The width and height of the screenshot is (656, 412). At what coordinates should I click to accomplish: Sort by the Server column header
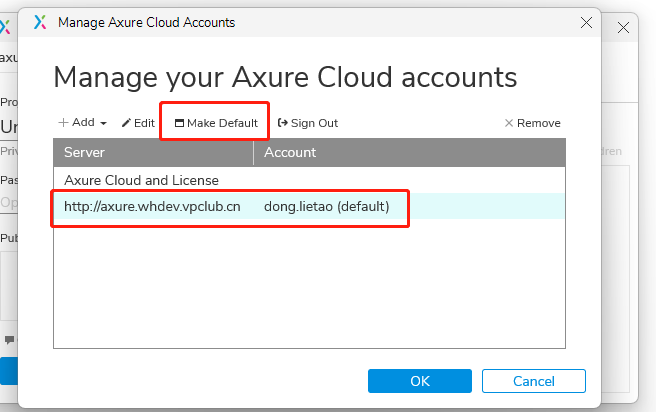pyautogui.click(x=154, y=152)
